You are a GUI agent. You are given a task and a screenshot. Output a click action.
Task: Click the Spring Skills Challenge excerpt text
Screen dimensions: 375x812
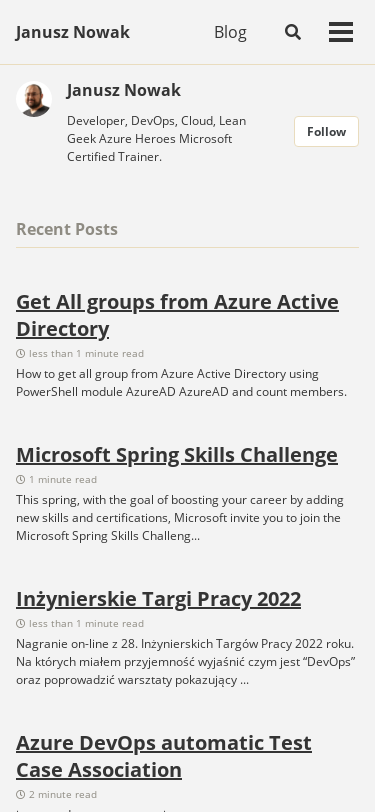click(180, 518)
